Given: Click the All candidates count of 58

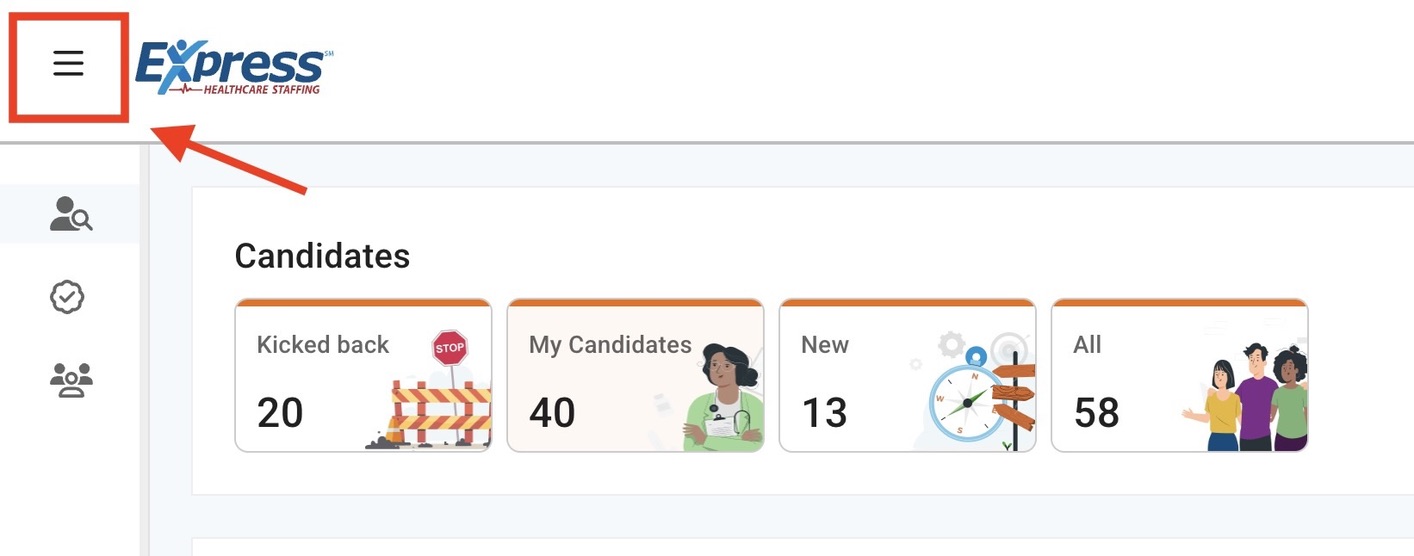Looking at the screenshot, I should [x=1097, y=412].
